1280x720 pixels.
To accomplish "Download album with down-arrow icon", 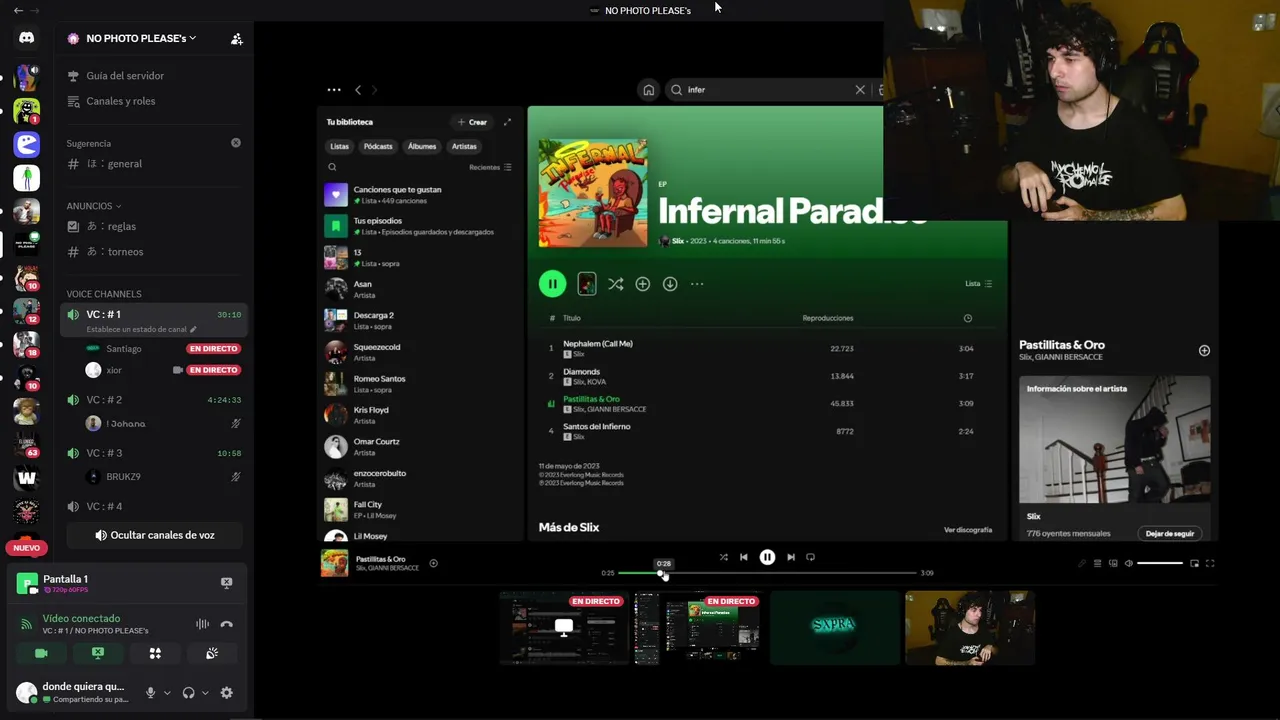I will [670, 284].
